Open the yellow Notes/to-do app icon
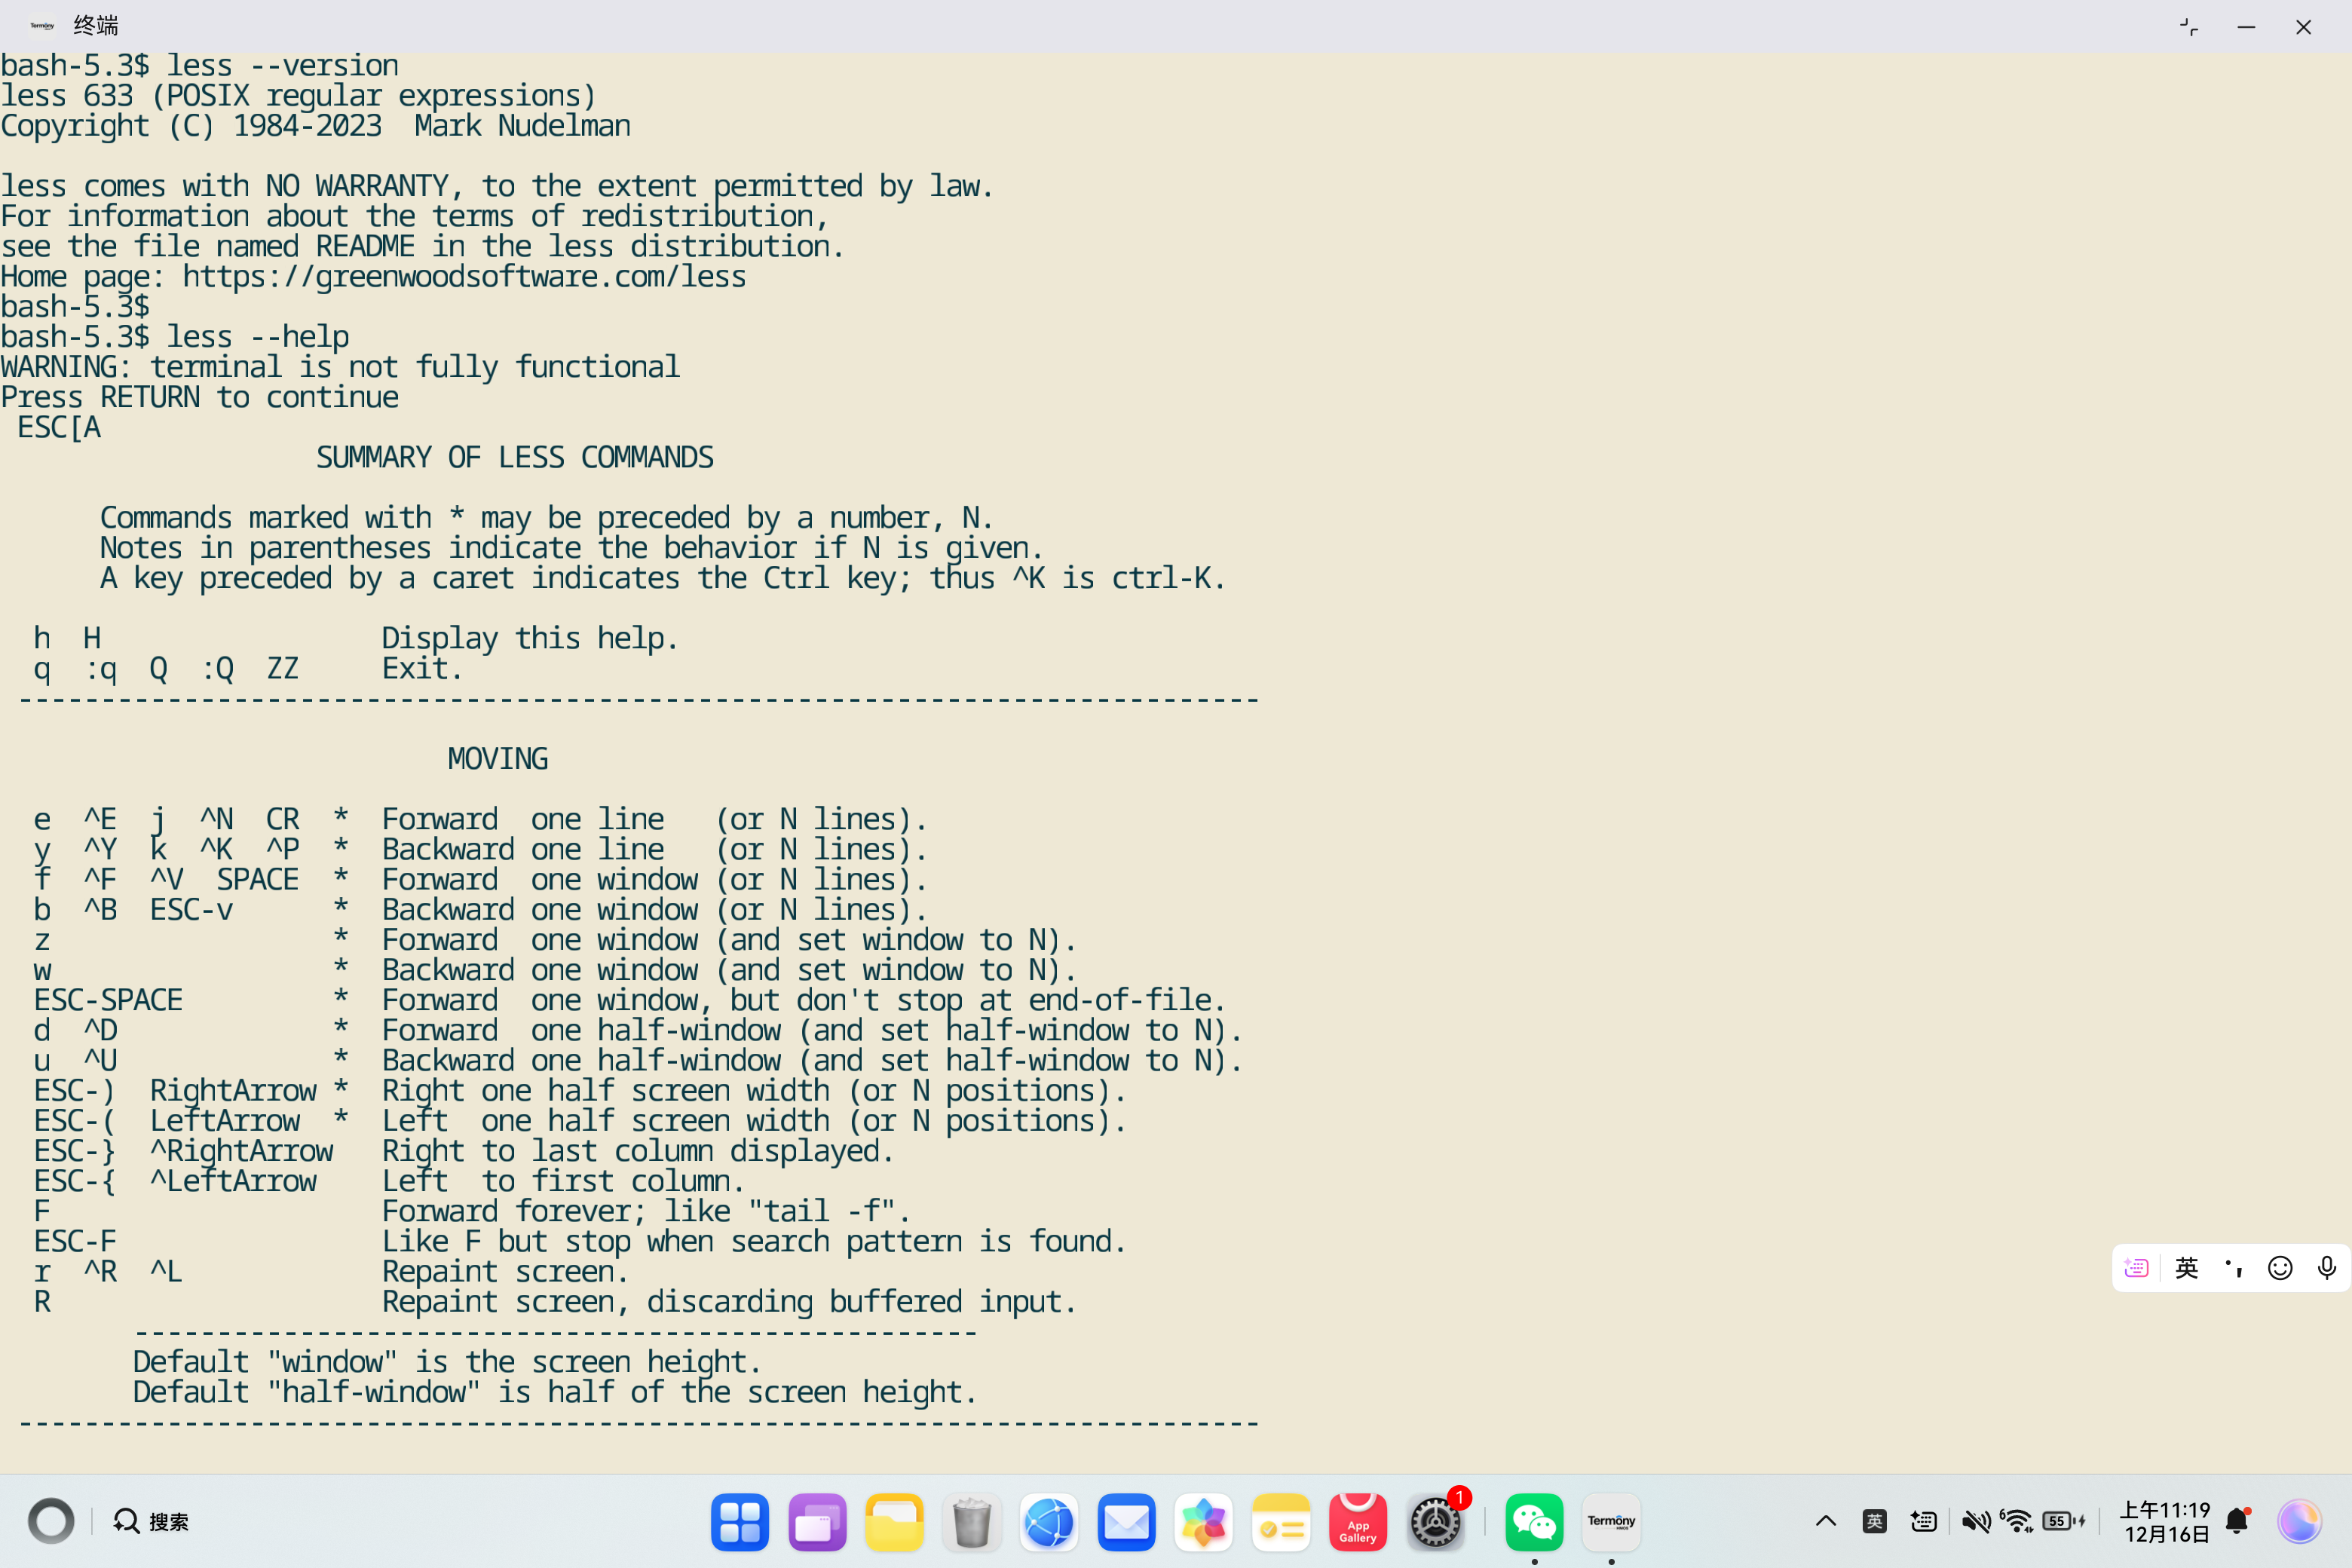The image size is (2352, 1568). pyautogui.click(x=1280, y=1522)
